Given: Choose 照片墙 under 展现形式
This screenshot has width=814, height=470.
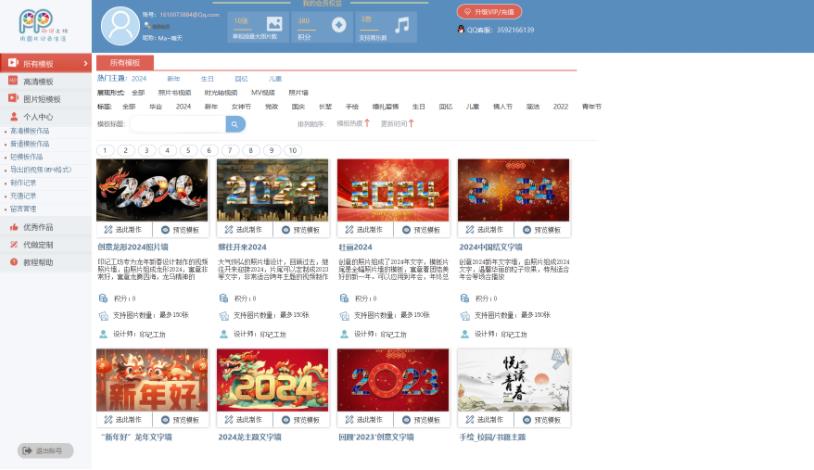Looking at the screenshot, I should point(298,92).
